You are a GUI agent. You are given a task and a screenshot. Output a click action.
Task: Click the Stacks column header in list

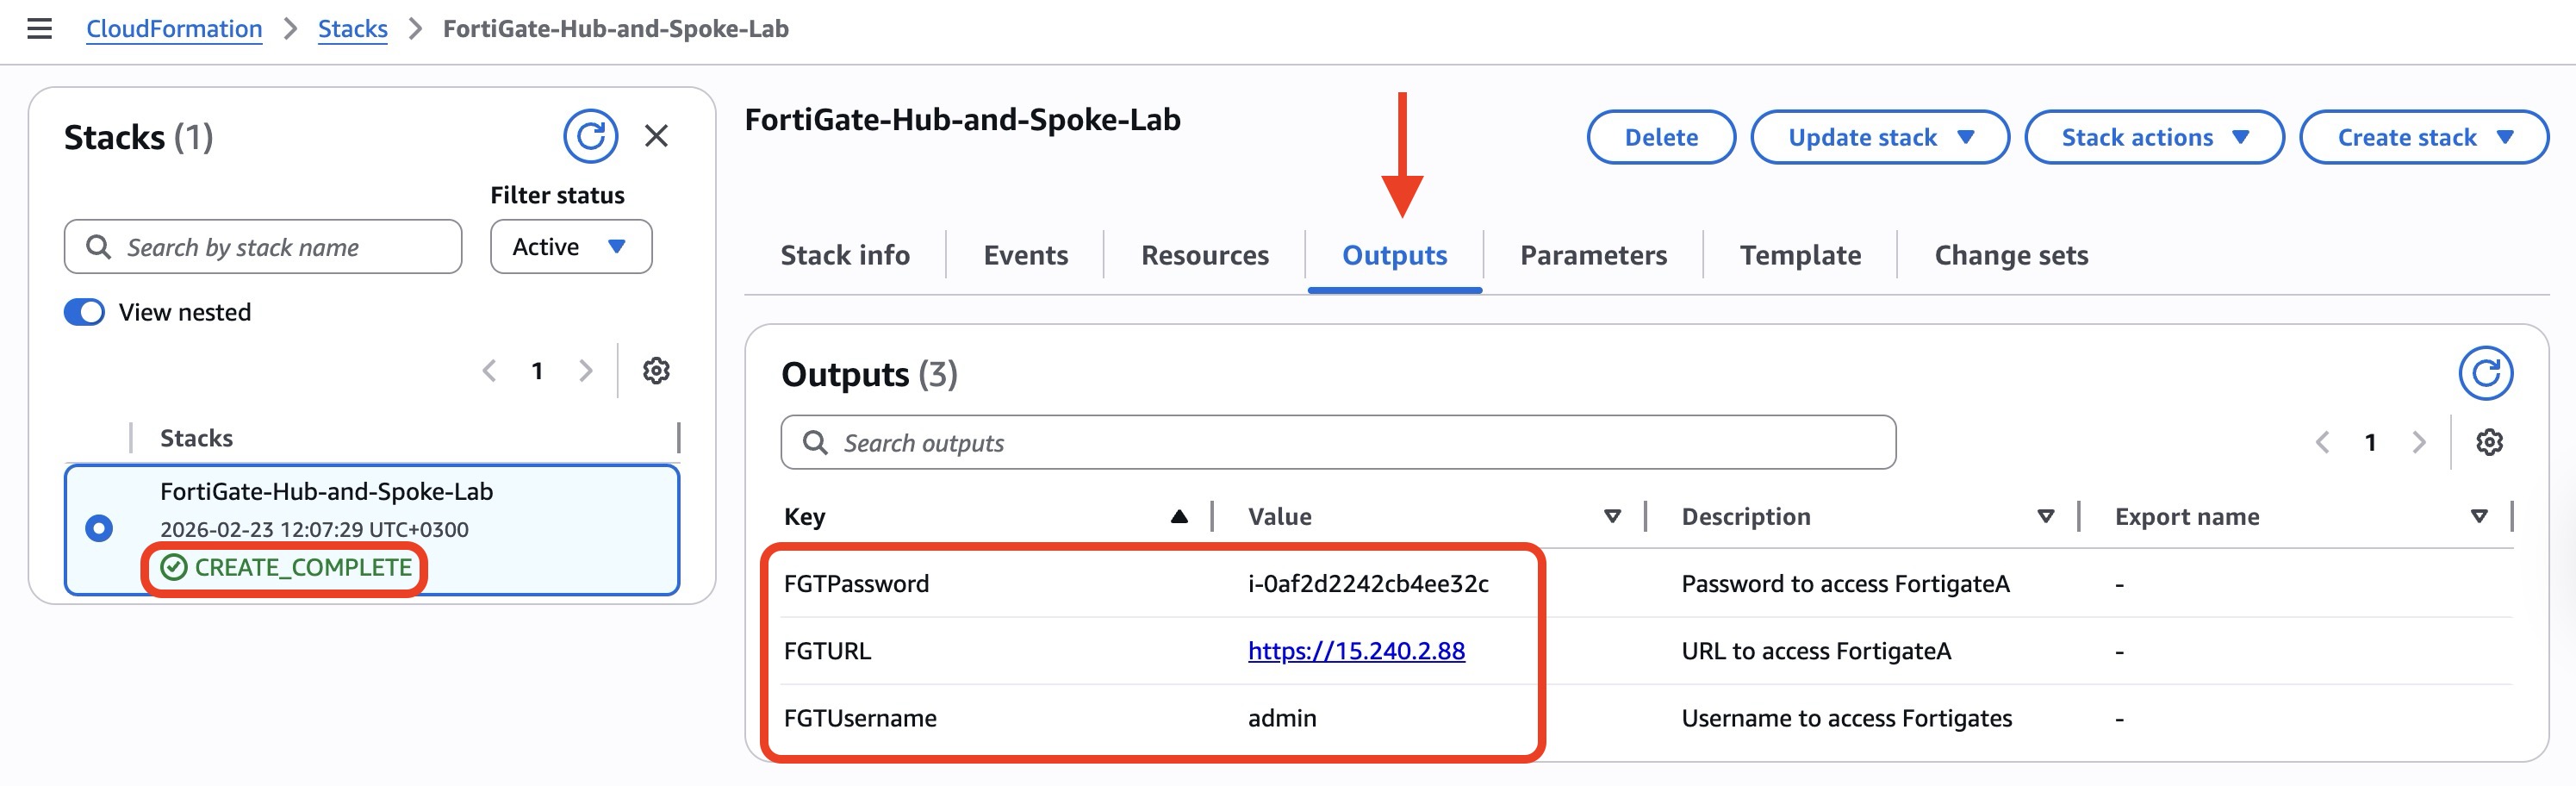tap(196, 438)
